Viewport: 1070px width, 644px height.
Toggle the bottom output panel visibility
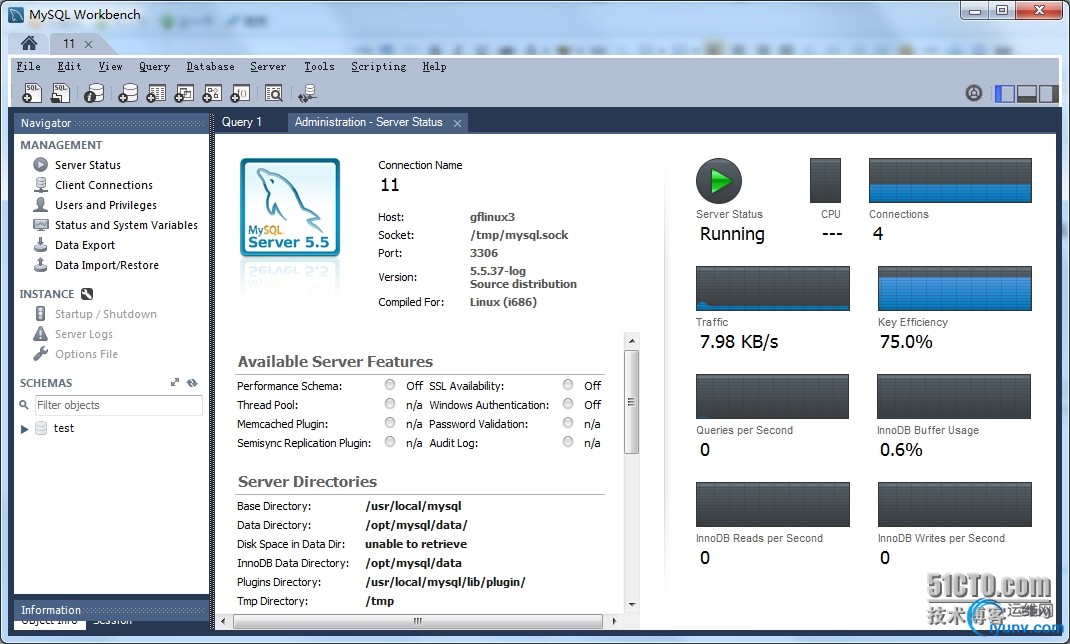[1026, 93]
